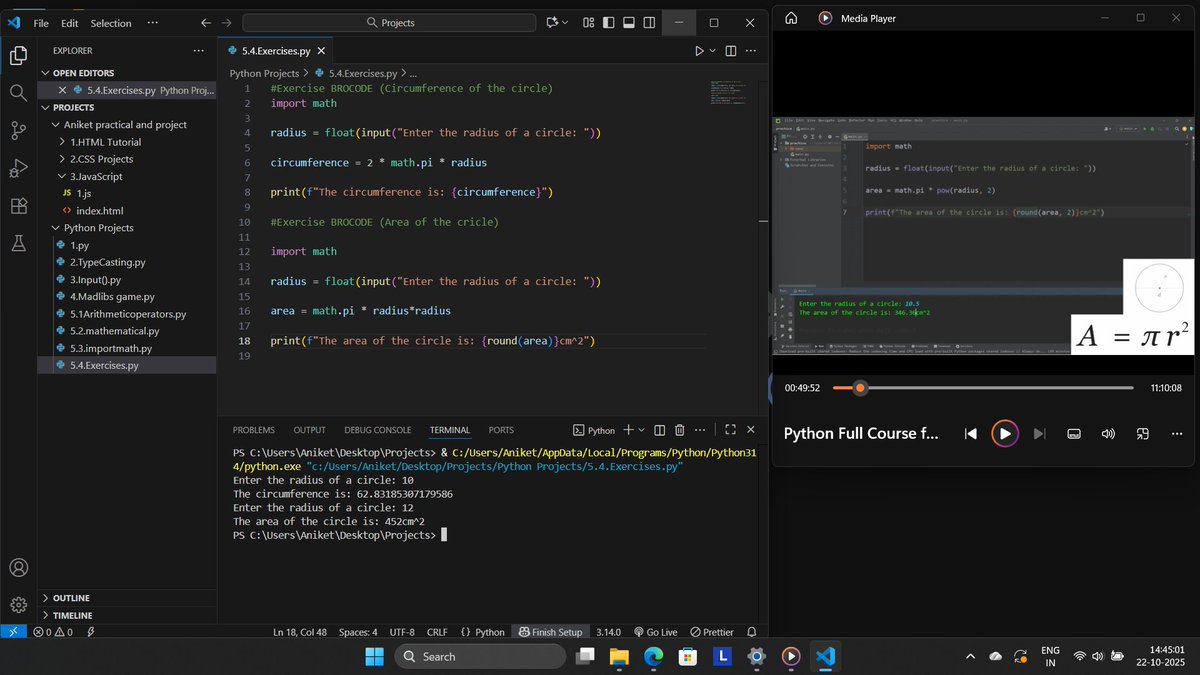The image size is (1200, 675).
Task: Open Media Player more options ellipsis
Action: 1176,433
